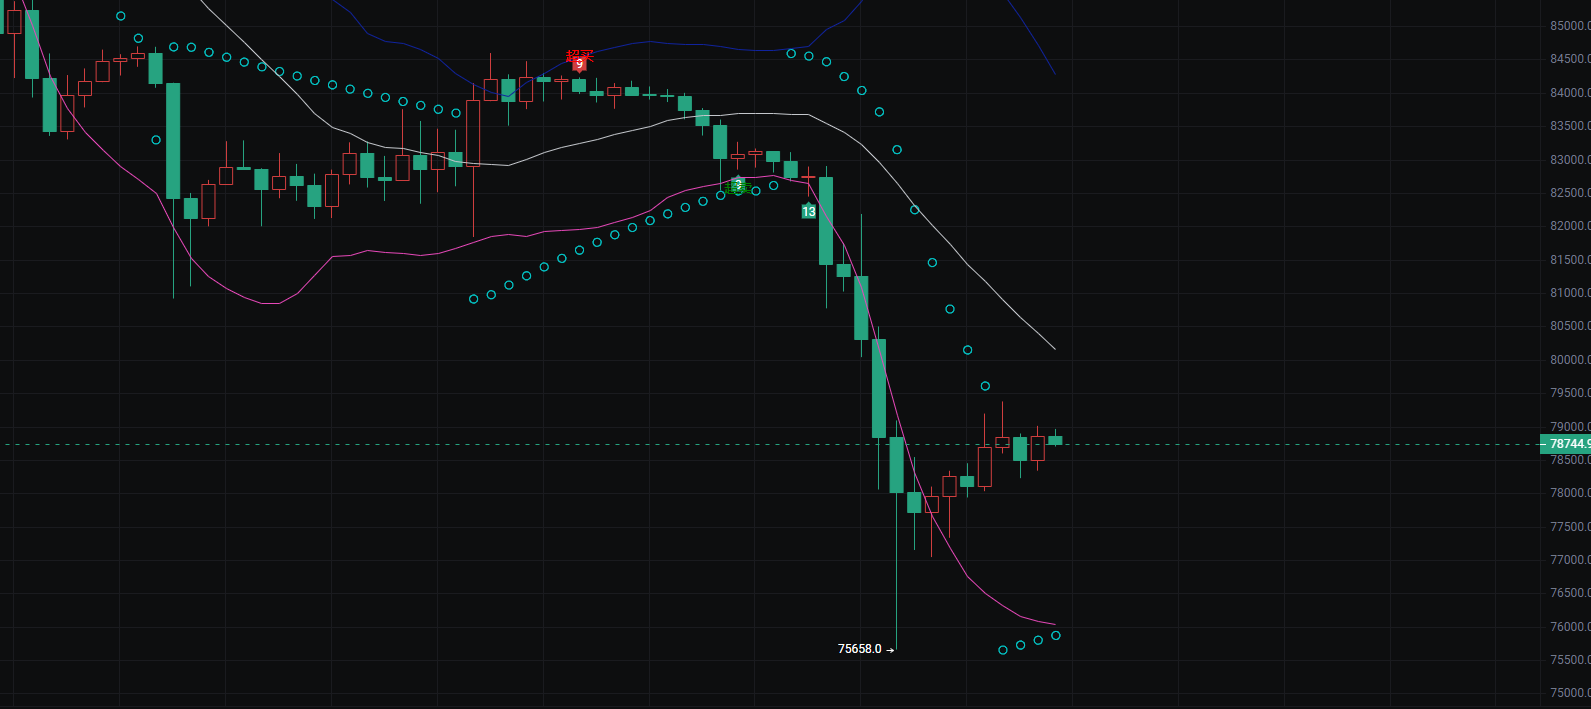
Task: Click the 78000.0 price axis label
Action: click(1570, 493)
